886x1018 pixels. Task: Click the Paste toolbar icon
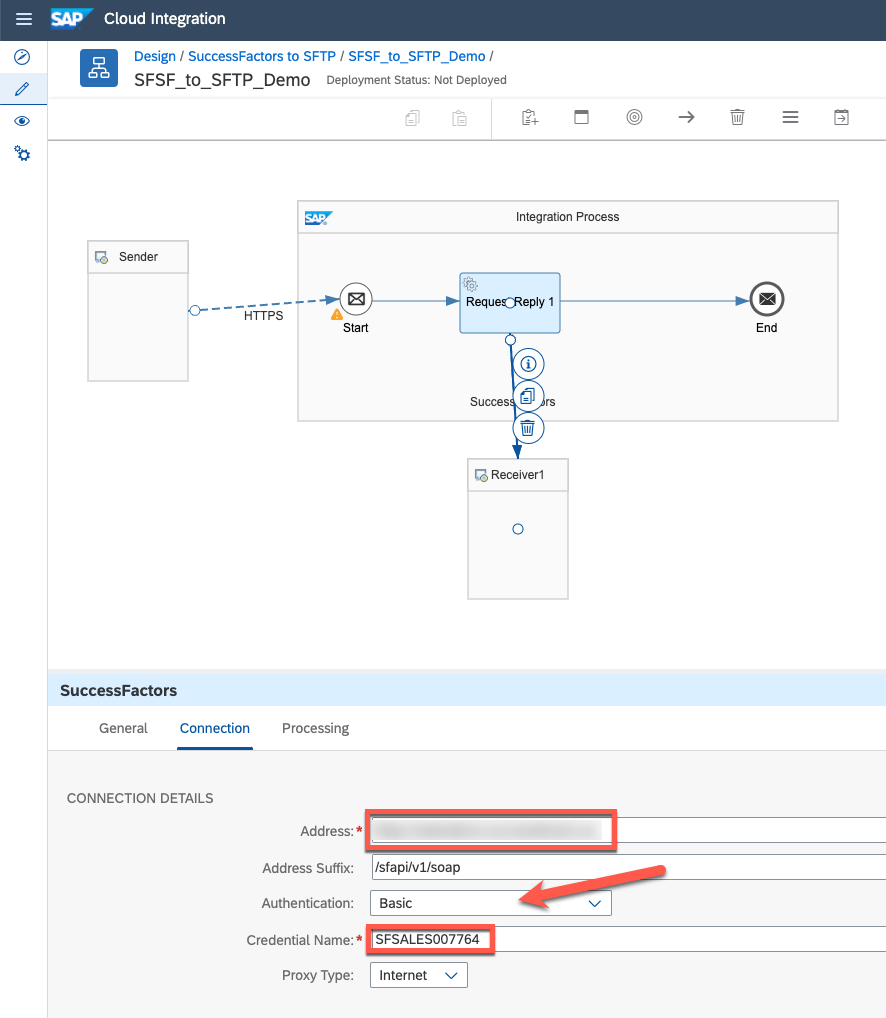(x=460, y=118)
